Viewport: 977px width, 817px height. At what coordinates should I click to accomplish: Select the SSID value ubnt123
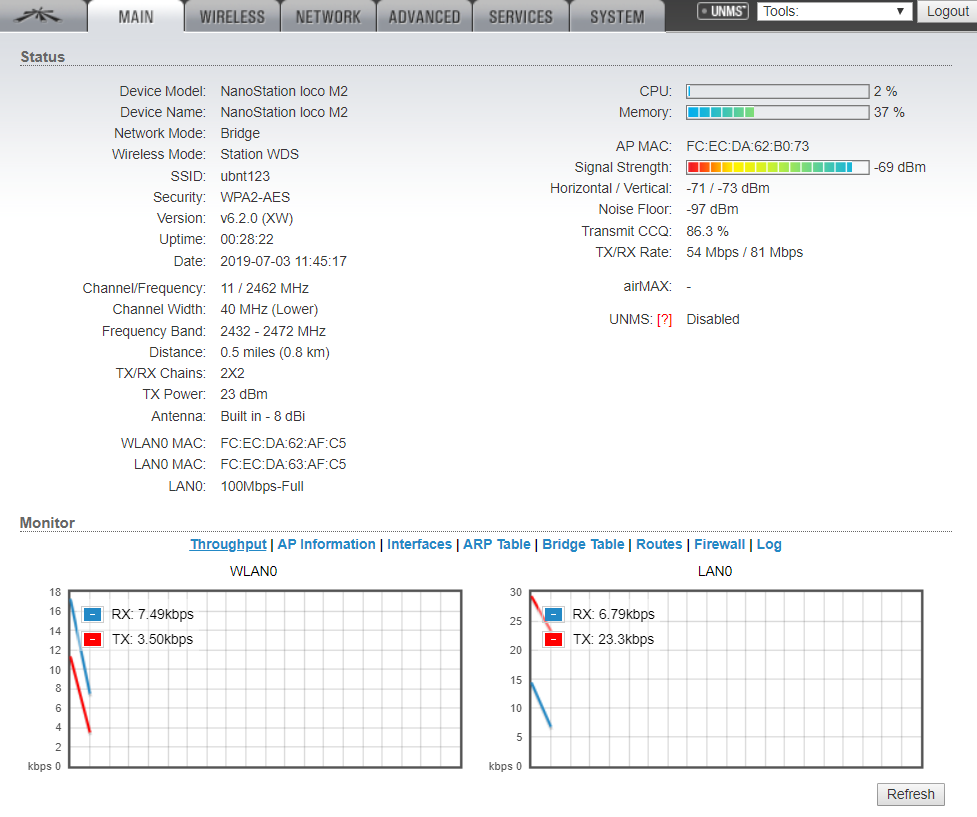pyautogui.click(x=245, y=176)
